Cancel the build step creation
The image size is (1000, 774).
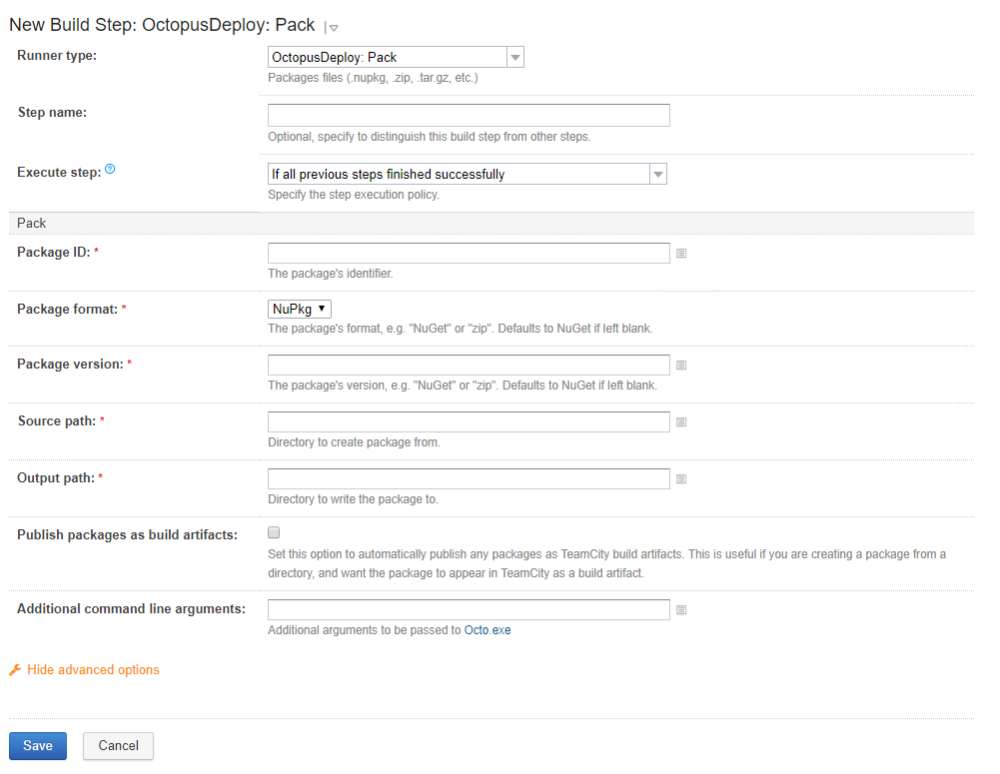click(x=118, y=746)
